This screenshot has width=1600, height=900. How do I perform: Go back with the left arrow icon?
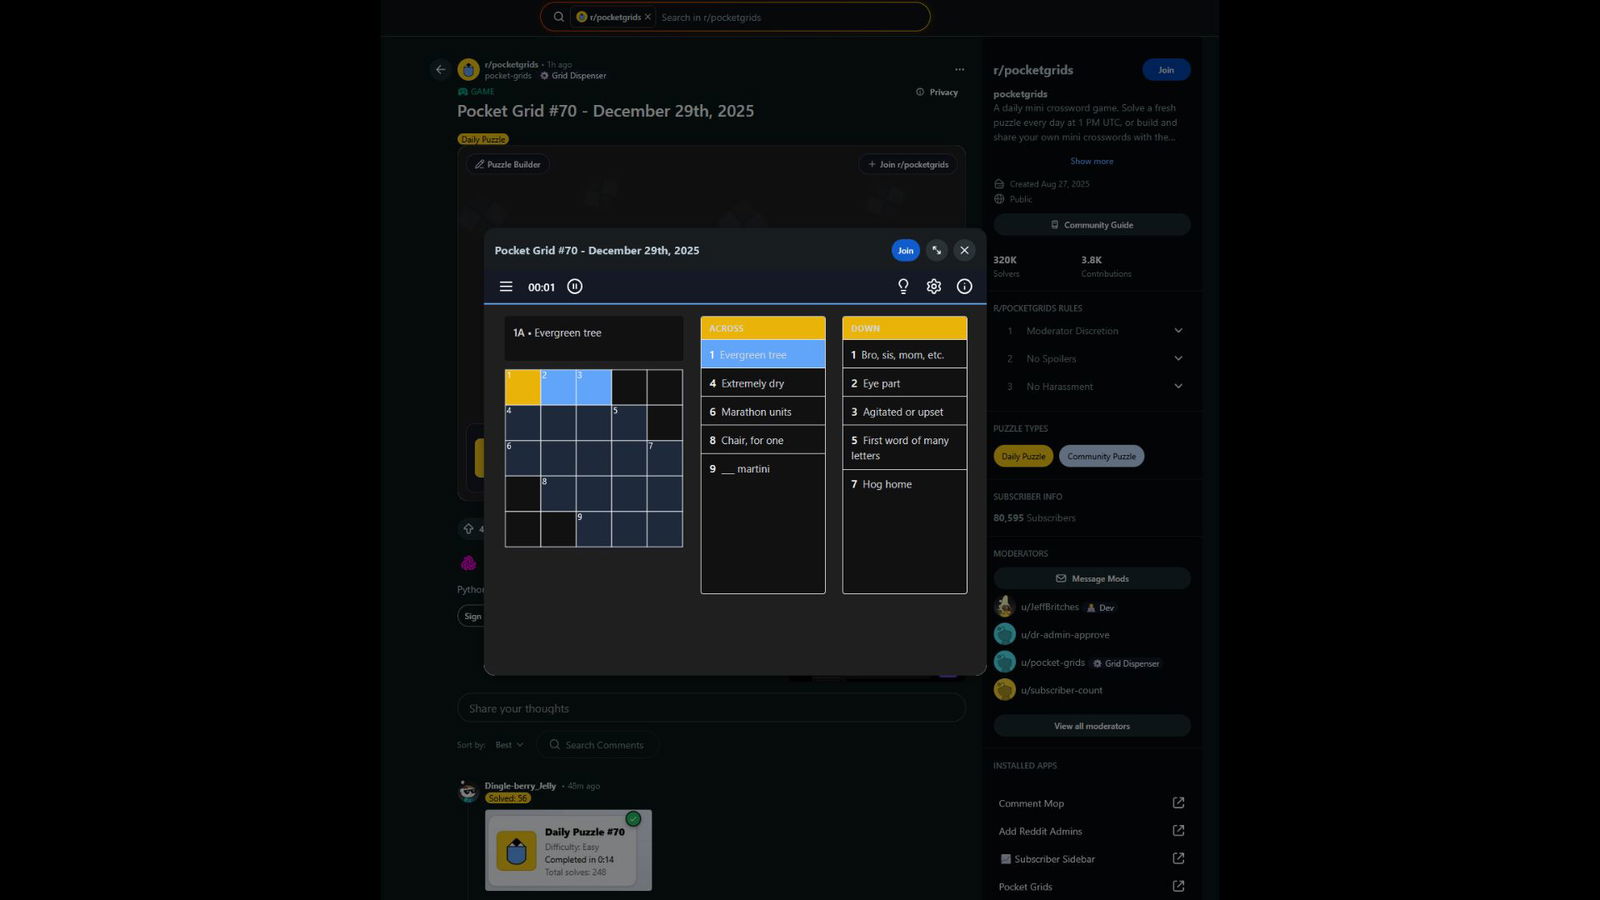pos(440,69)
